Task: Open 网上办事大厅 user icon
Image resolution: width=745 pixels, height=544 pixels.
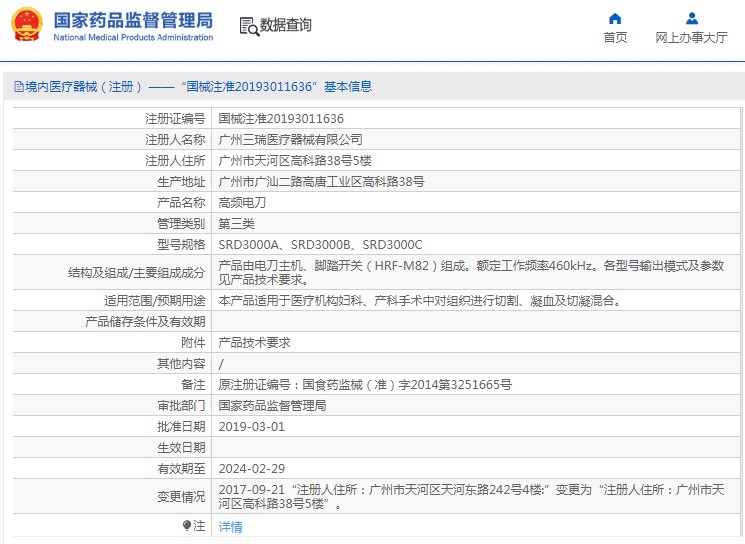Action: coord(692,19)
